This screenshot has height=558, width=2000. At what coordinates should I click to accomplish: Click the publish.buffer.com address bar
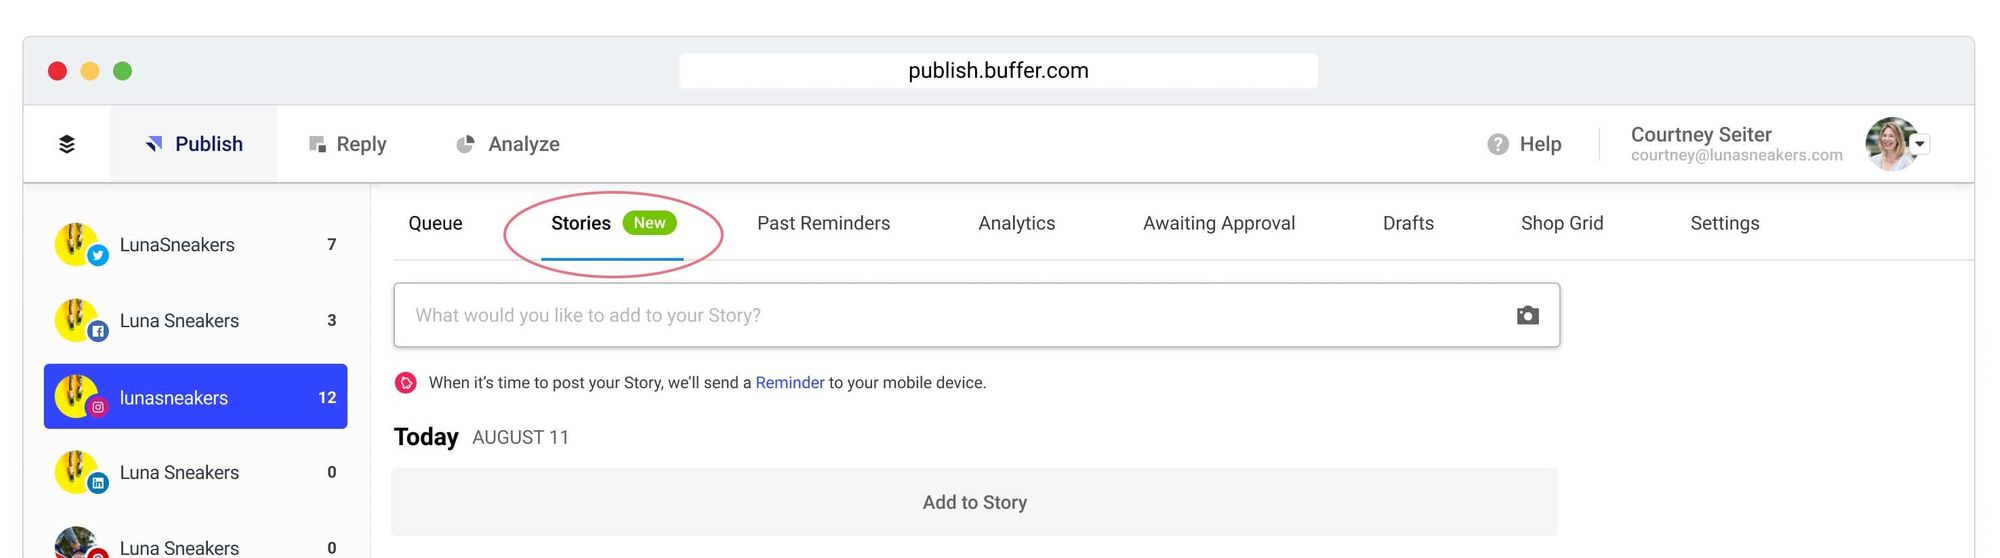coord(998,71)
